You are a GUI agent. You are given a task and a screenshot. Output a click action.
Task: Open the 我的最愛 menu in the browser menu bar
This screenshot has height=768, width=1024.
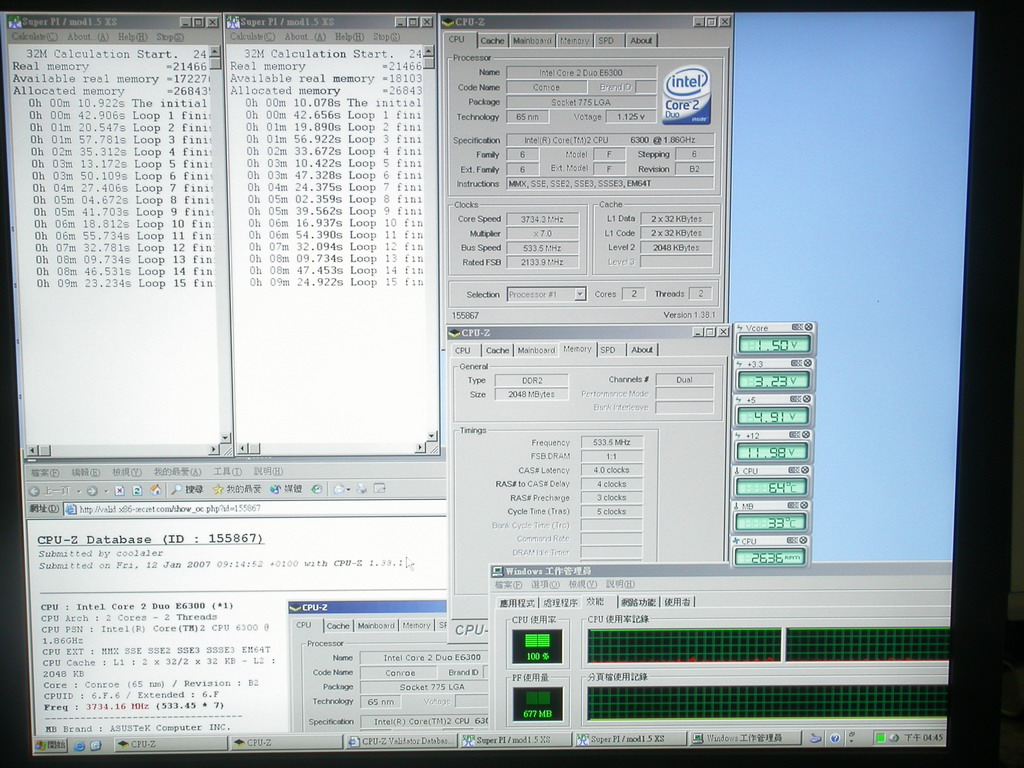(x=177, y=472)
